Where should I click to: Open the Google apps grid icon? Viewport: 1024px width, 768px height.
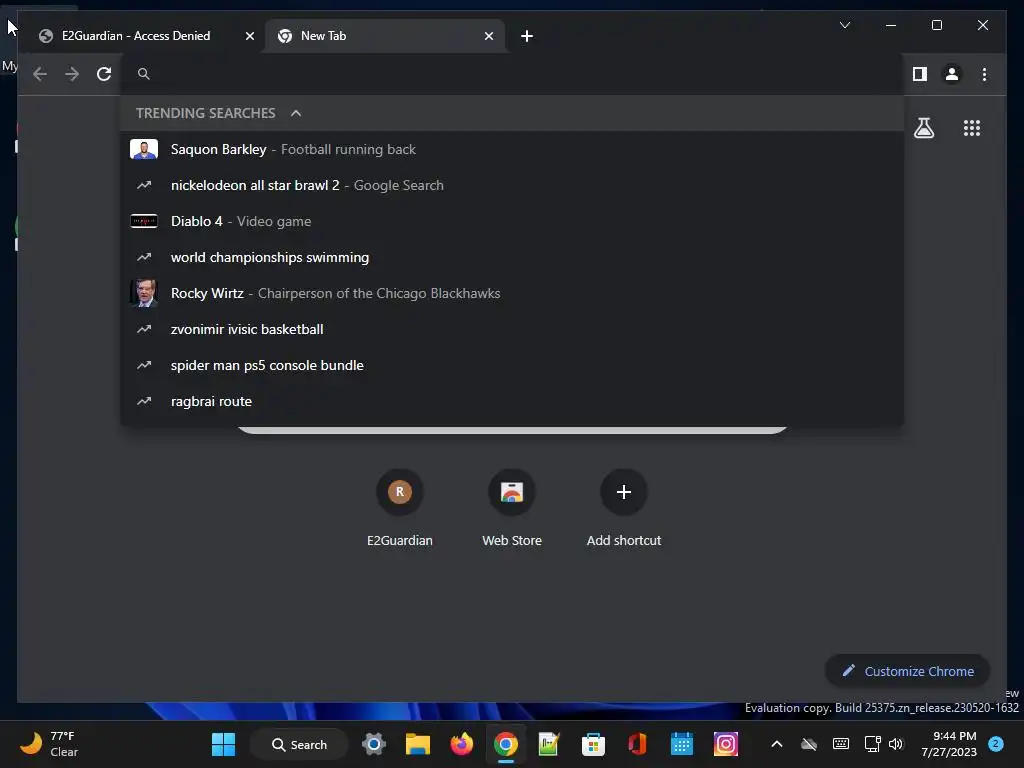pyautogui.click(x=972, y=128)
